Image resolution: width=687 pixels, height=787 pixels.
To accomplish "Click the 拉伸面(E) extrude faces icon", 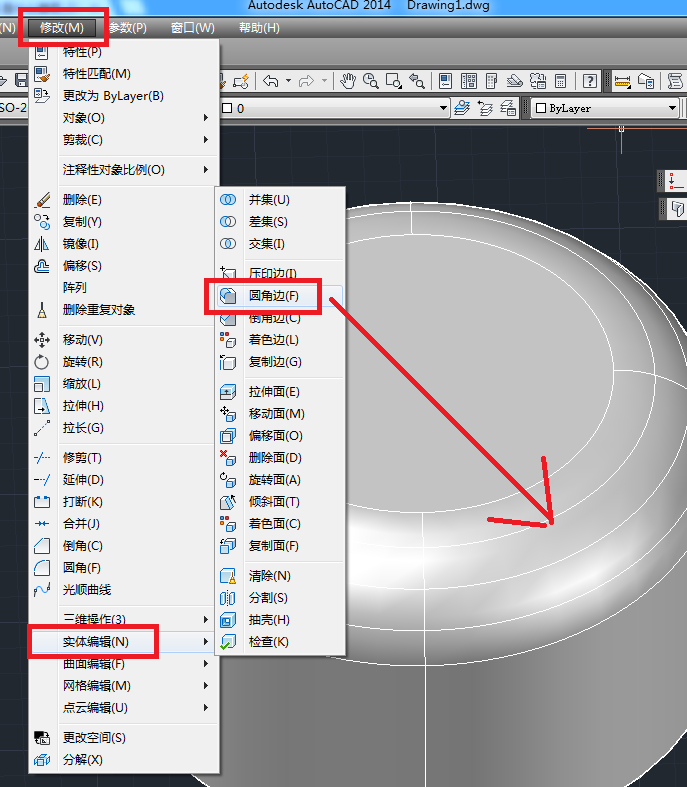I will click(228, 392).
